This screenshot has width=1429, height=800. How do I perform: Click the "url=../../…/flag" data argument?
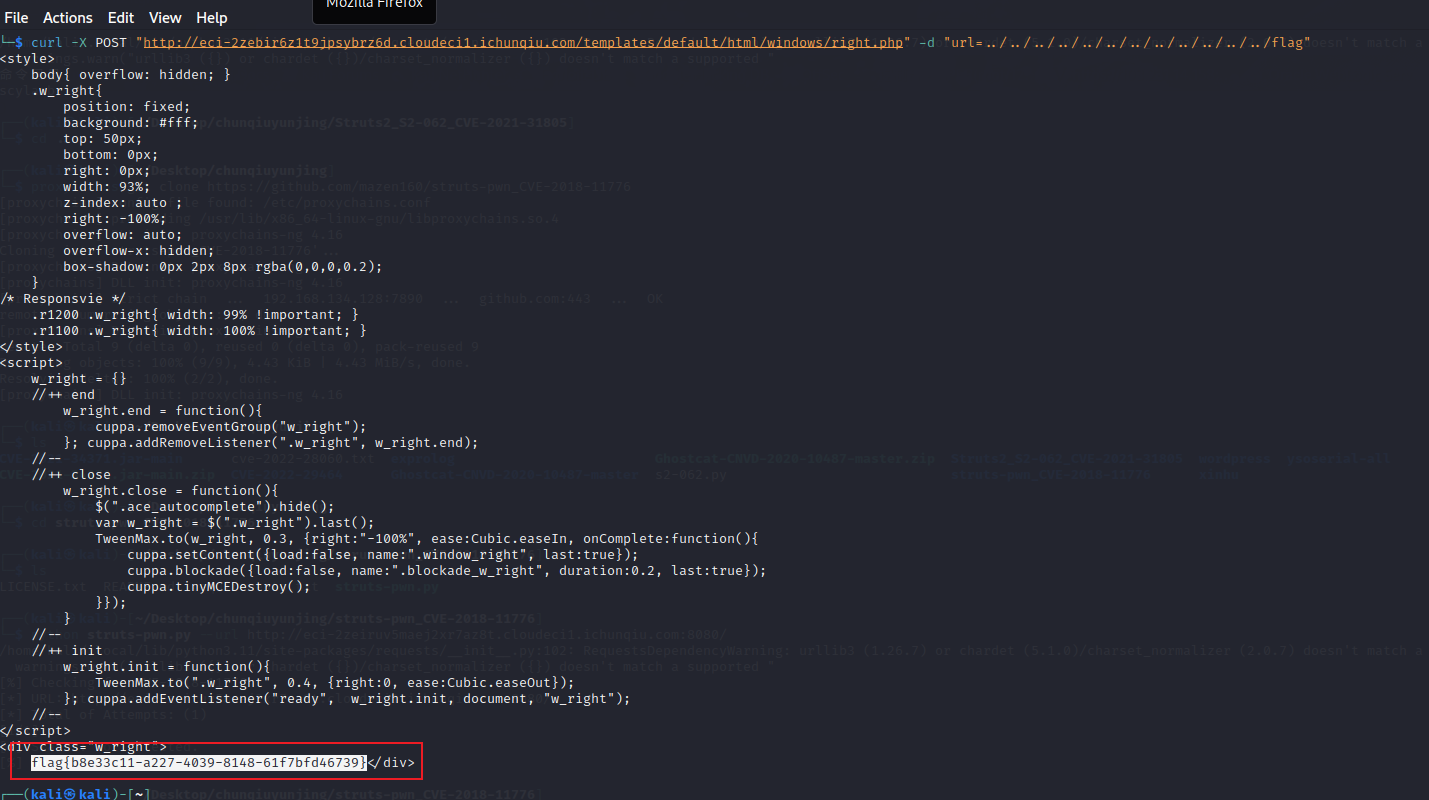pos(1126,43)
